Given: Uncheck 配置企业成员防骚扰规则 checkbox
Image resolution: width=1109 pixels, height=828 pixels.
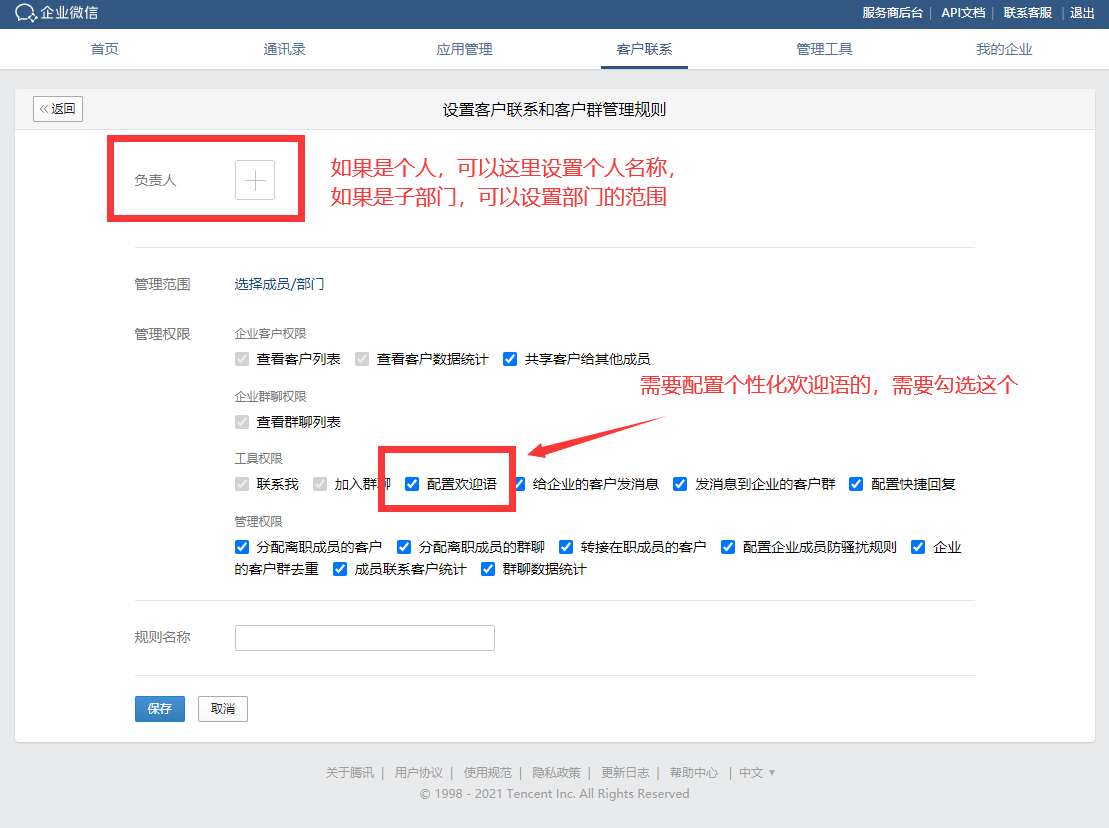Looking at the screenshot, I should click(x=728, y=547).
